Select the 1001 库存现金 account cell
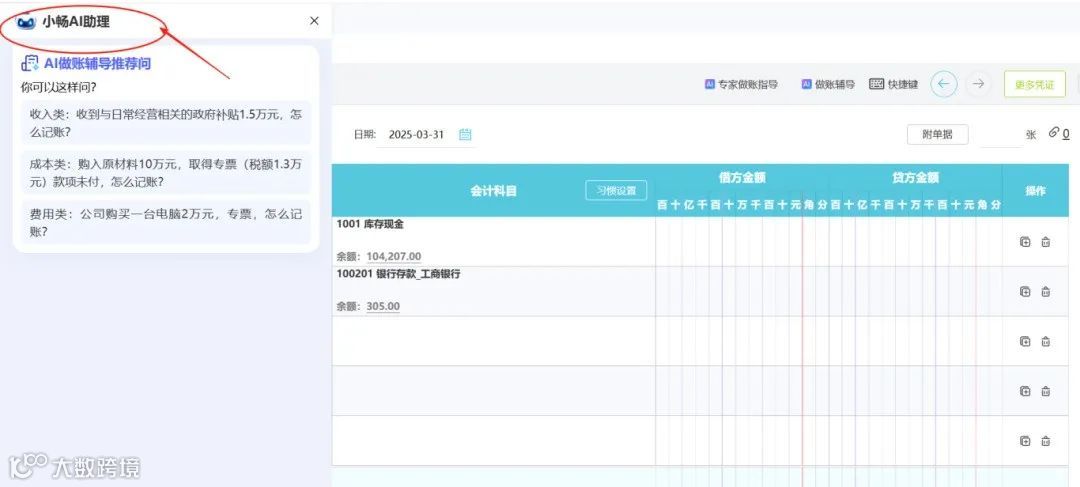 pyautogui.click(x=493, y=242)
